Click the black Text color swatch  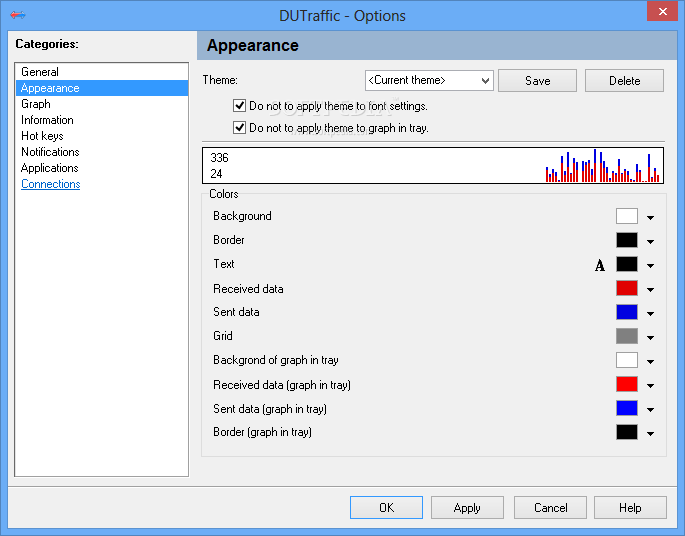coord(626,264)
